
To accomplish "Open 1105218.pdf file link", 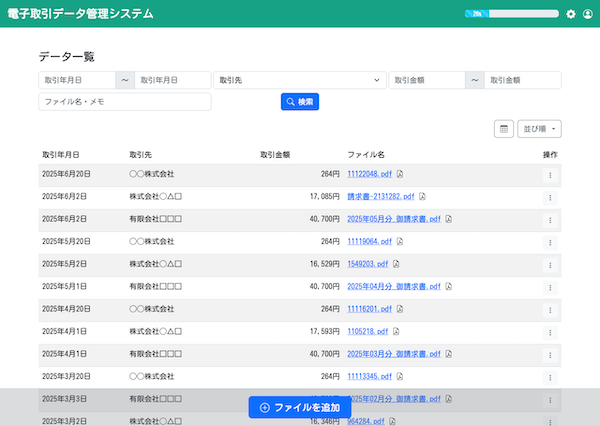I will pyautogui.click(x=367, y=331).
